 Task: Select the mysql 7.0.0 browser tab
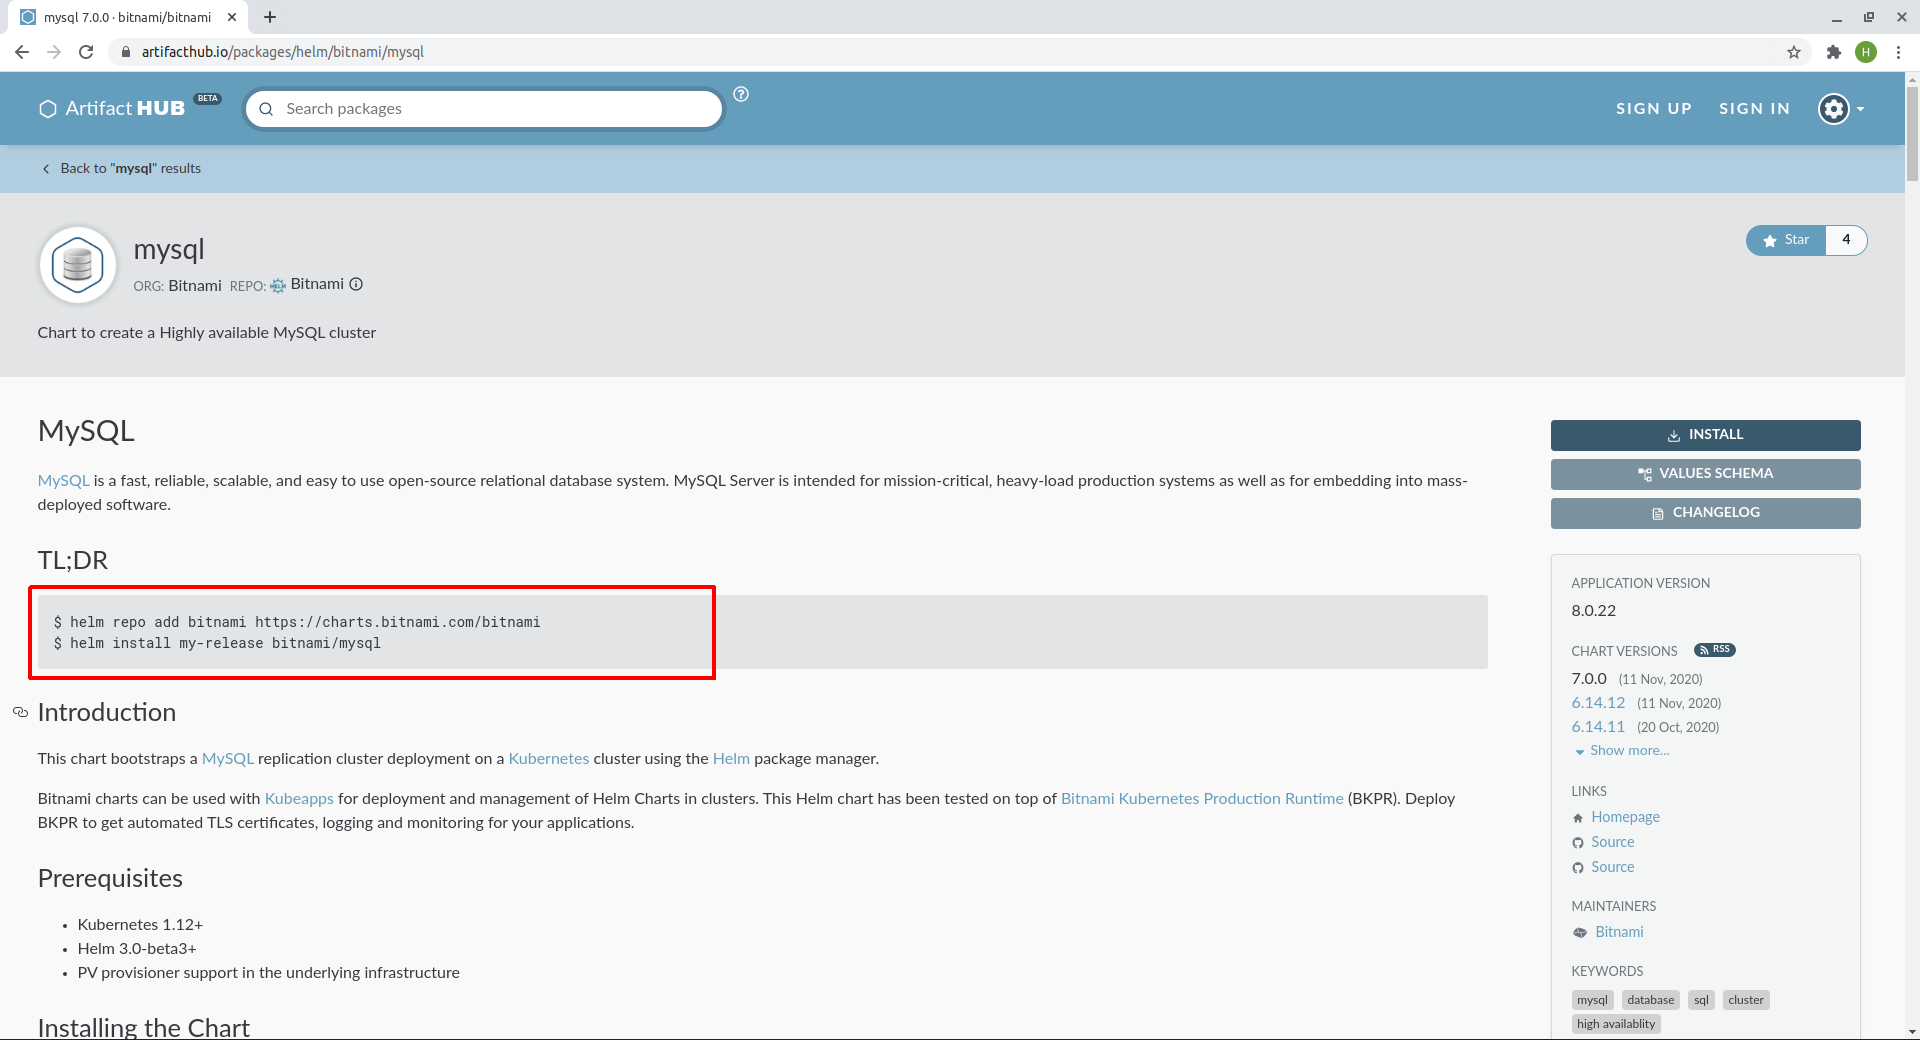click(x=128, y=17)
